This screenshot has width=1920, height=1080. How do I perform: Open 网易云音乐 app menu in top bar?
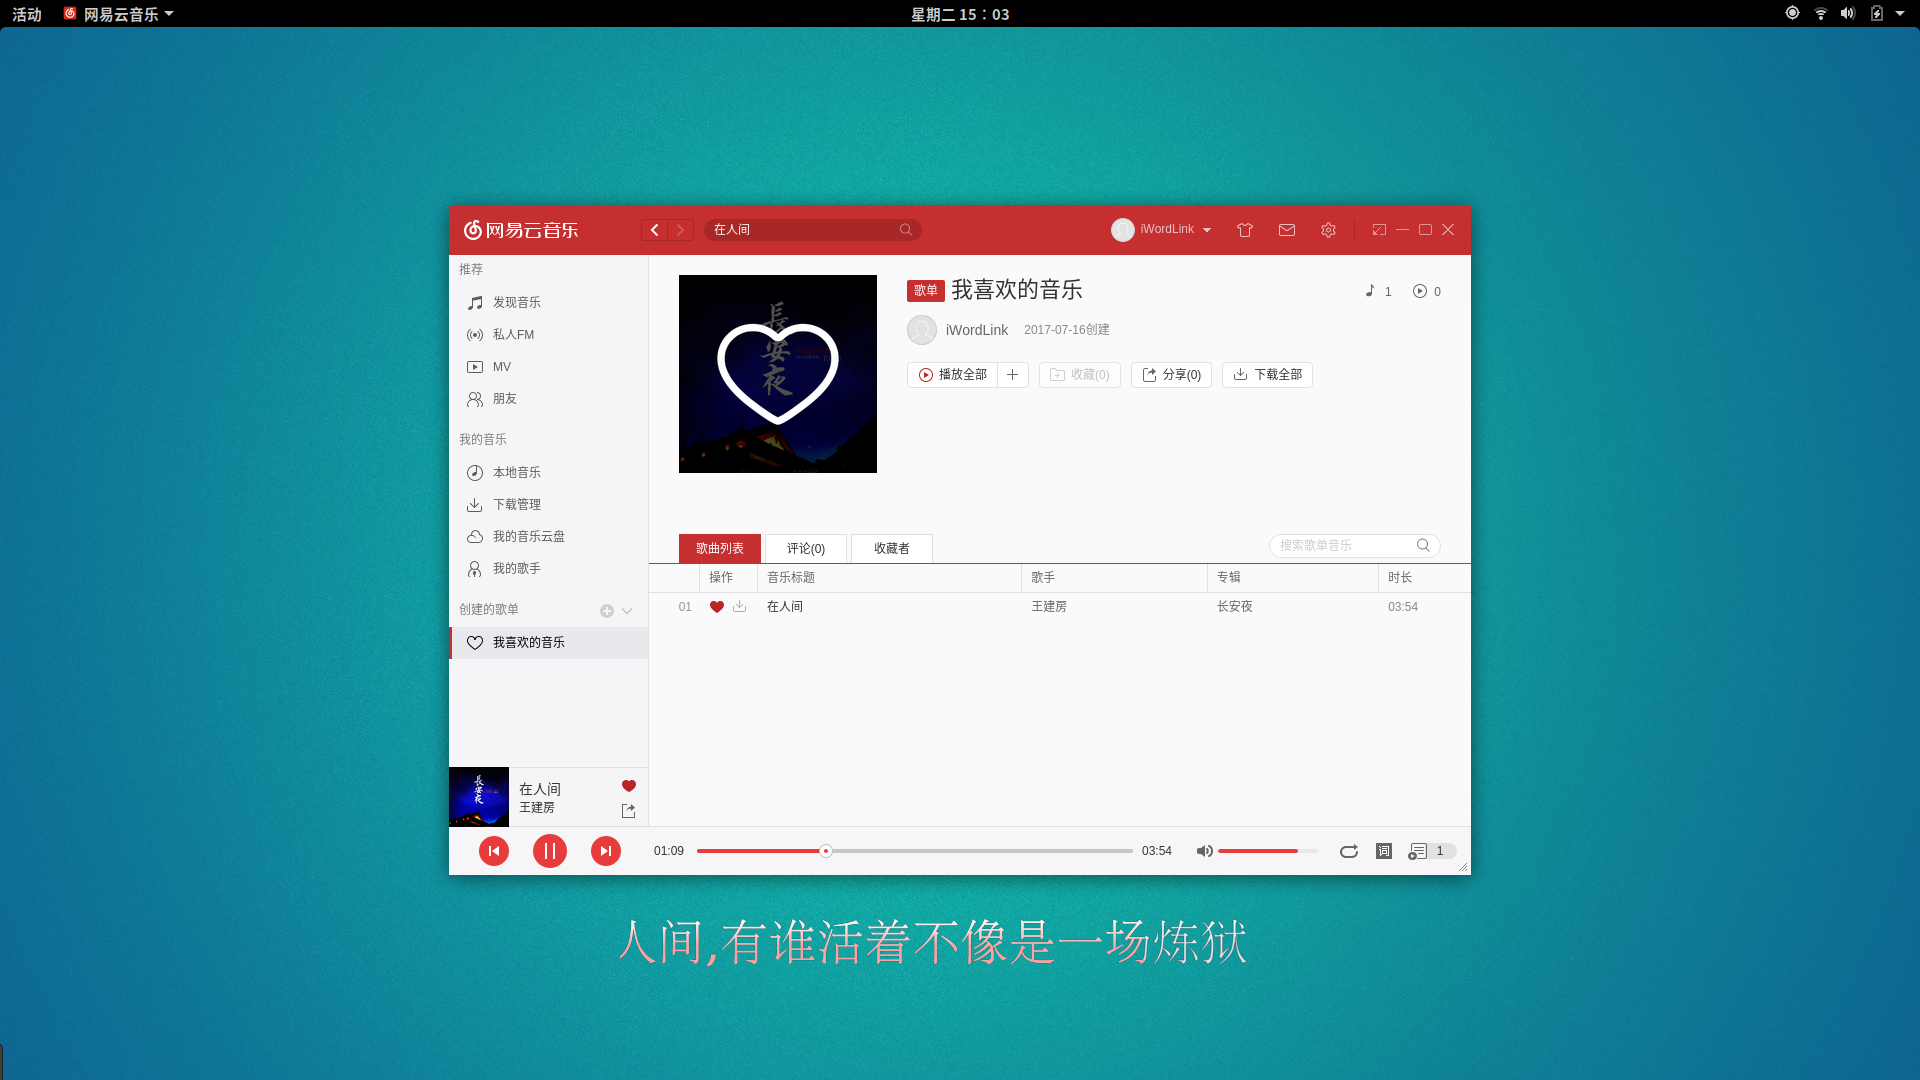(119, 14)
